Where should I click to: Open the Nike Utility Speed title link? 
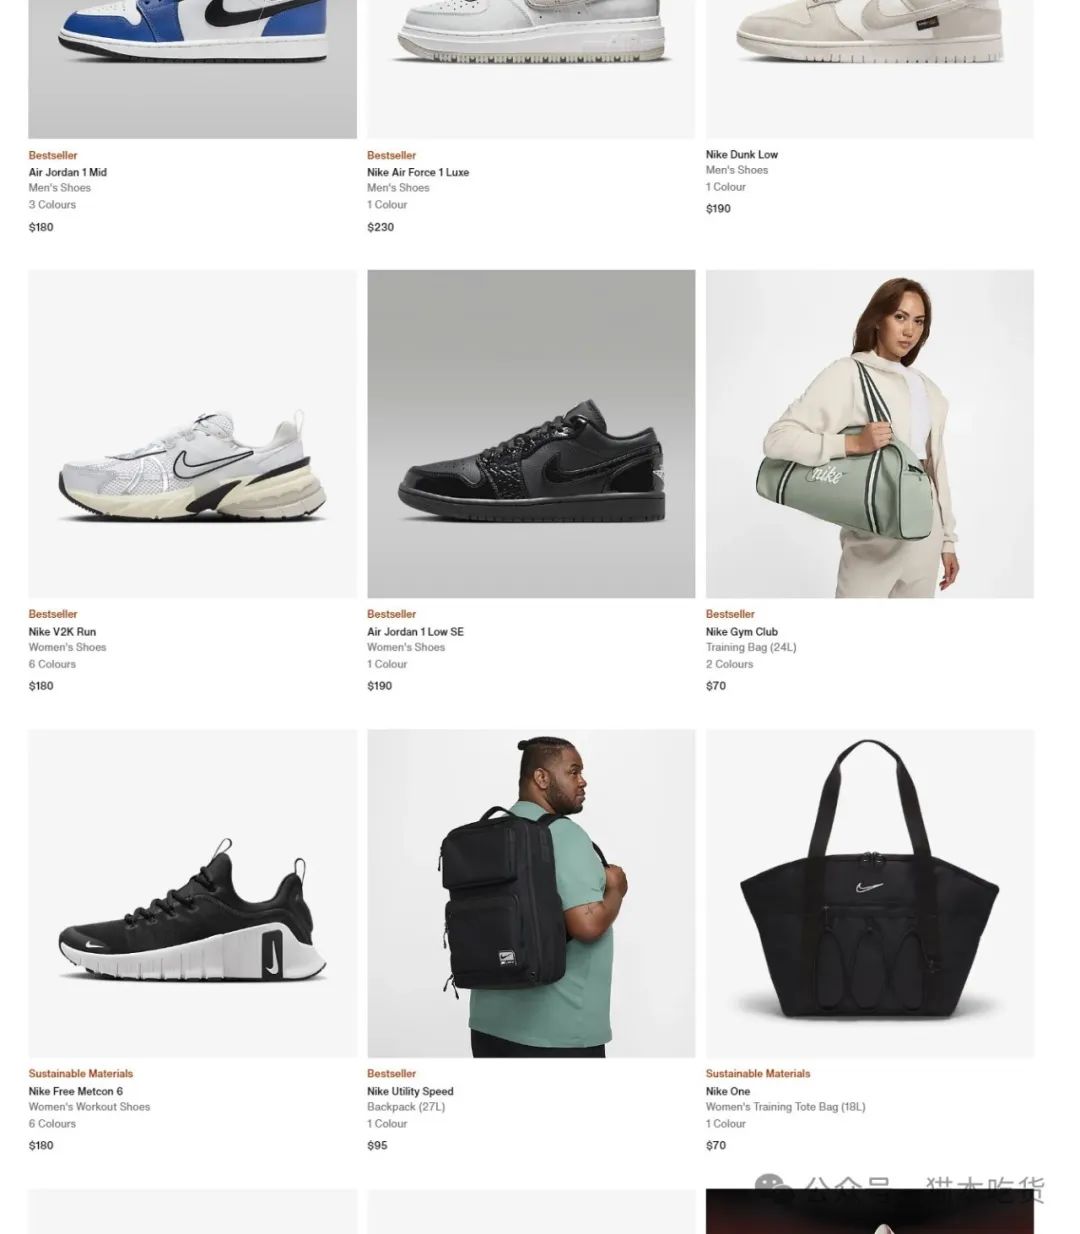click(x=410, y=1091)
